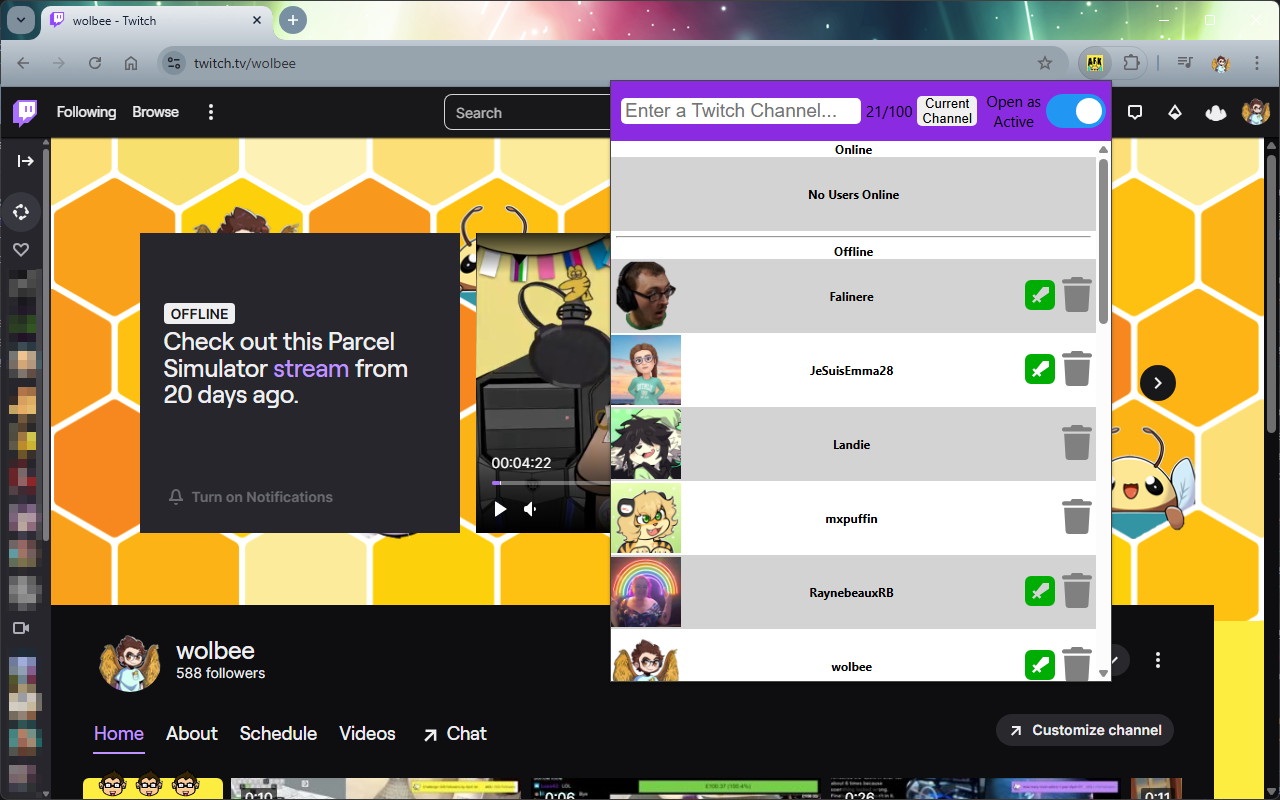The width and height of the screenshot is (1280, 800).
Task: Open the channel options three-dot menu
Action: (x=1158, y=660)
